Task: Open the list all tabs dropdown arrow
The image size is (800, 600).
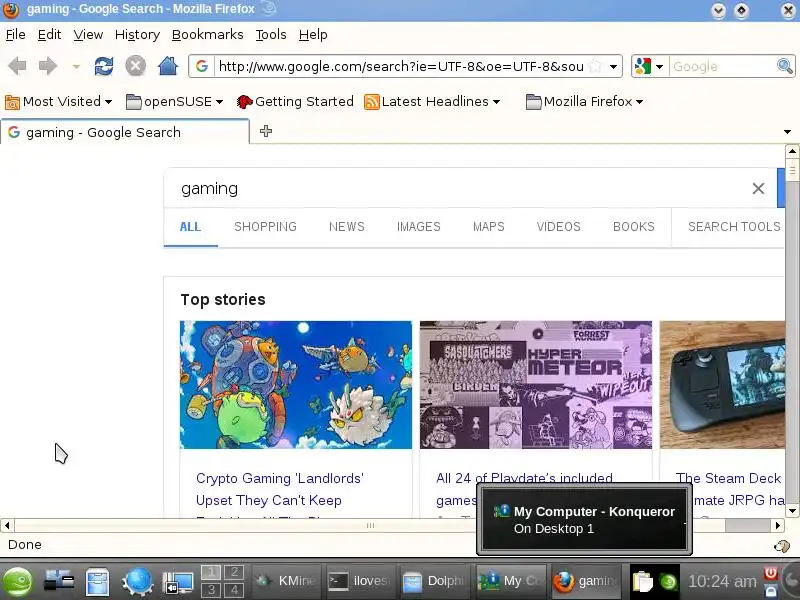Action: [x=787, y=132]
